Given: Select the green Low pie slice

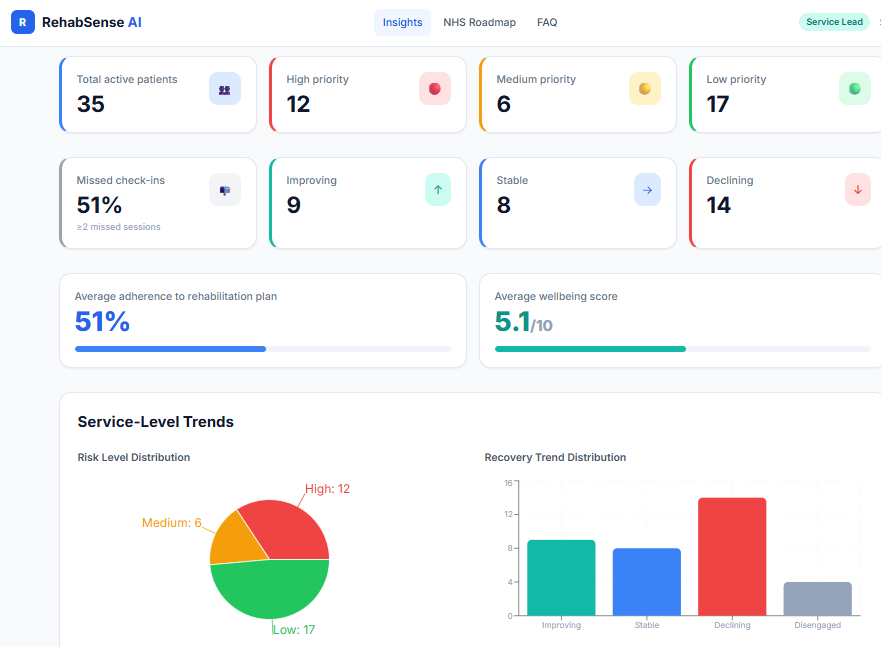Looking at the screenshot, I should [270, 591].
